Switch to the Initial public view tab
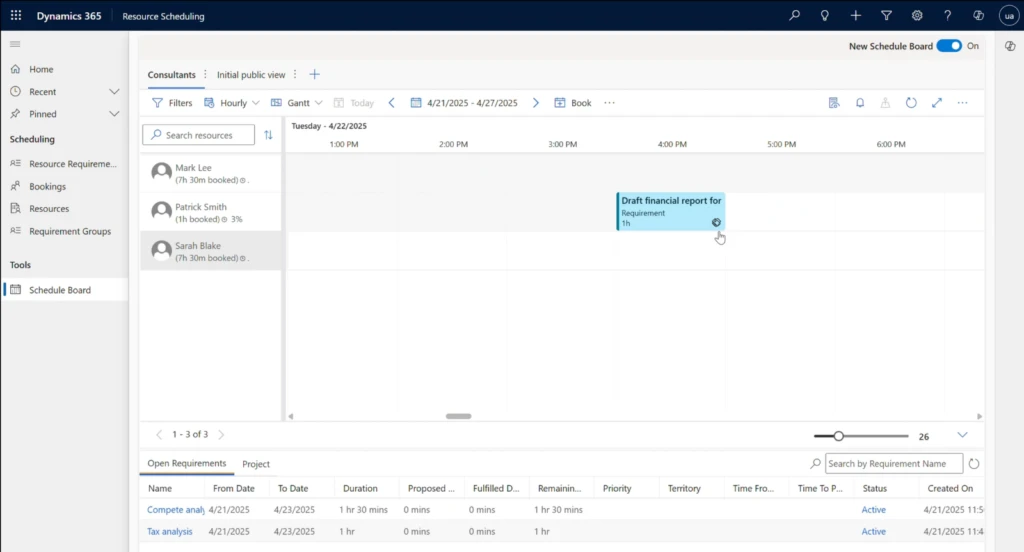Image resolution: width=1024 pixels, height=552 pixels. [x=251, y=75]
